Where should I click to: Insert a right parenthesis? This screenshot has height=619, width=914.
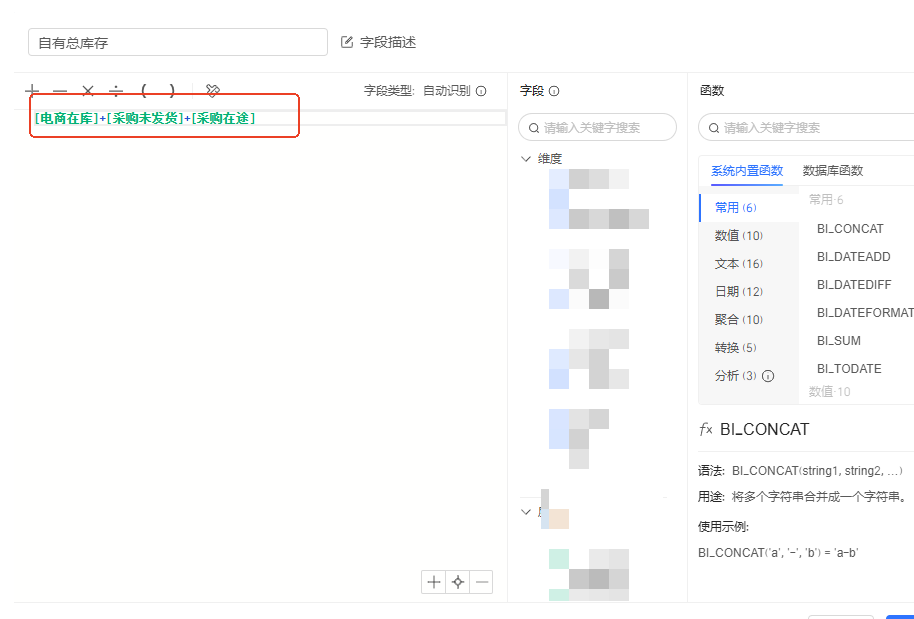(x=172, y=90)
